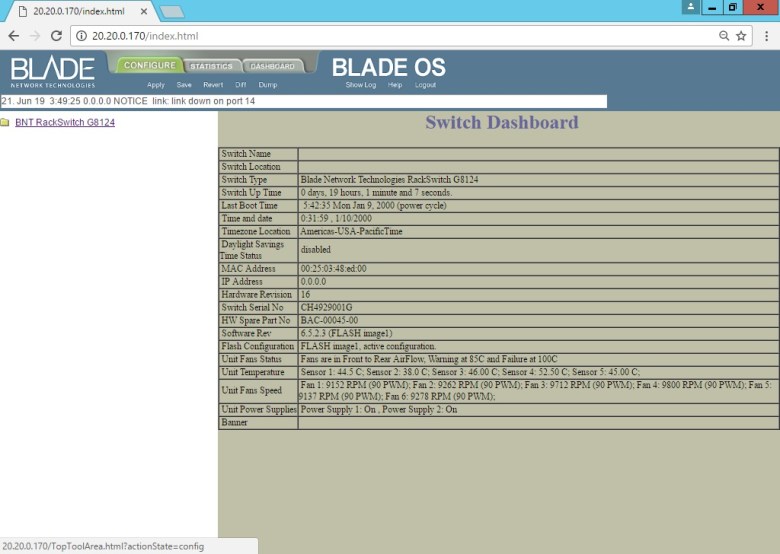Click the address bar URL field
Screen dimensions: 780x554
pos(400,35)
